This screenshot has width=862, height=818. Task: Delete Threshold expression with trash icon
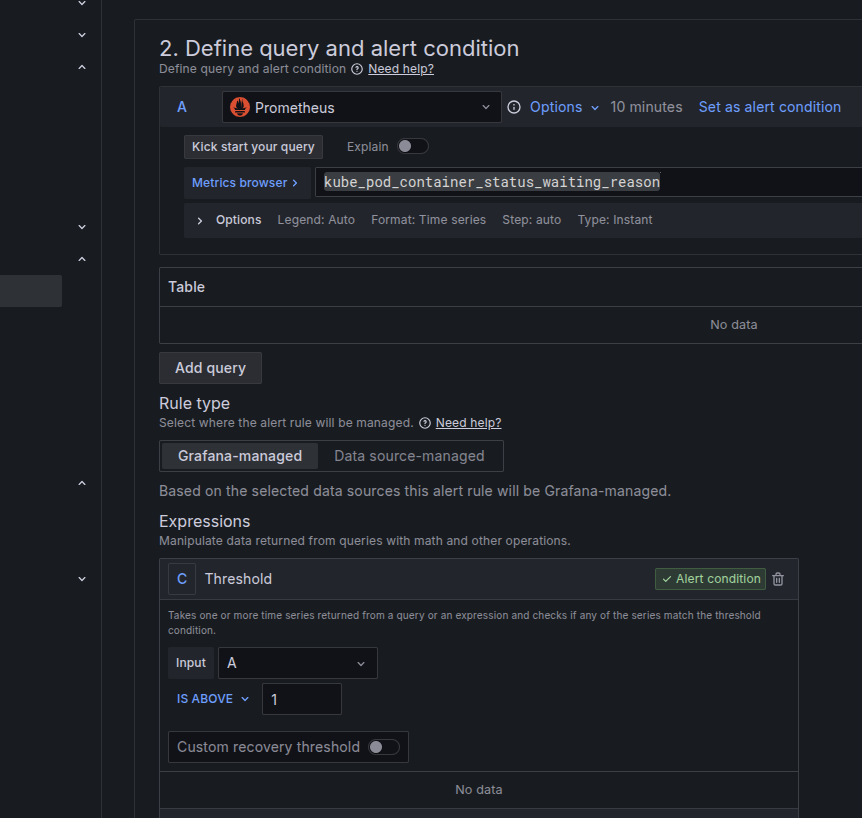point(779,579)
